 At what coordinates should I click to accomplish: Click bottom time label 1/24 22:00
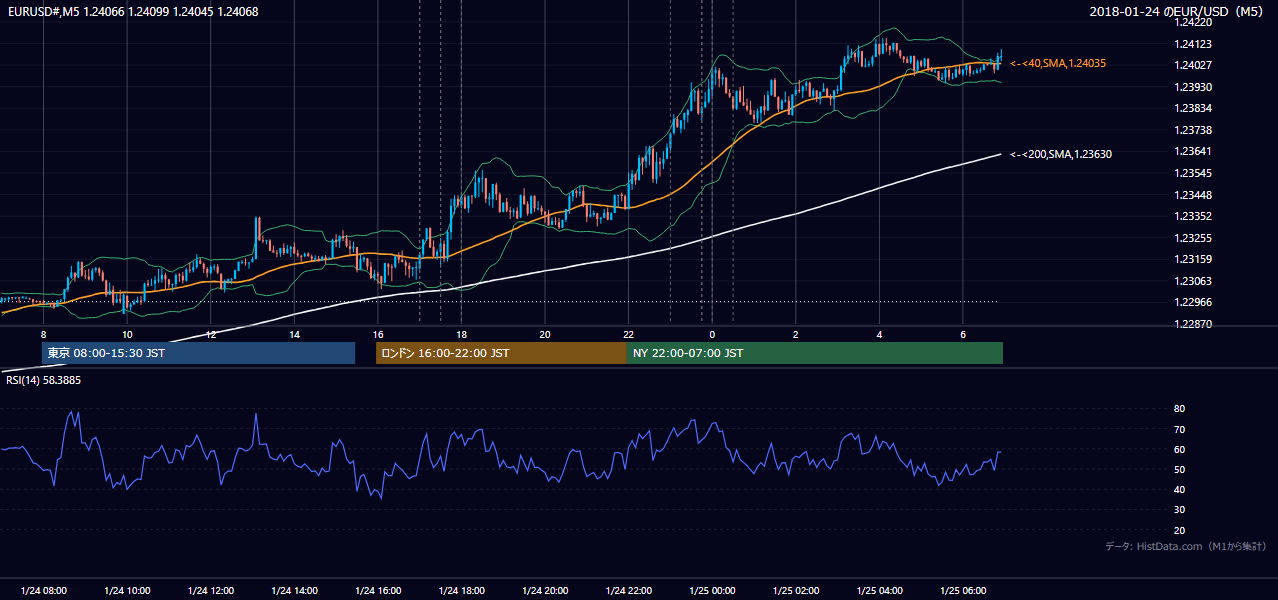(x=628, y=591)
